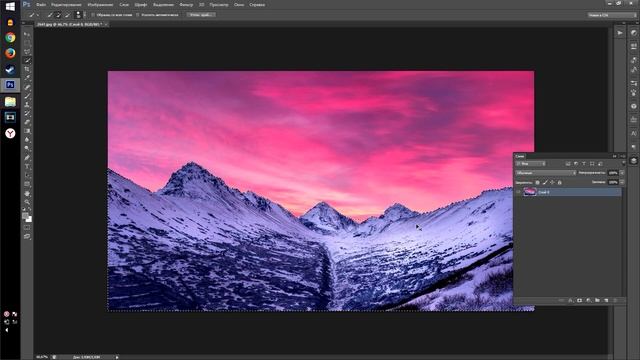Viewport: 640px width, 360px height.
Task: Open the tool preset picker in options bar
Action: (x=34, y=15)
